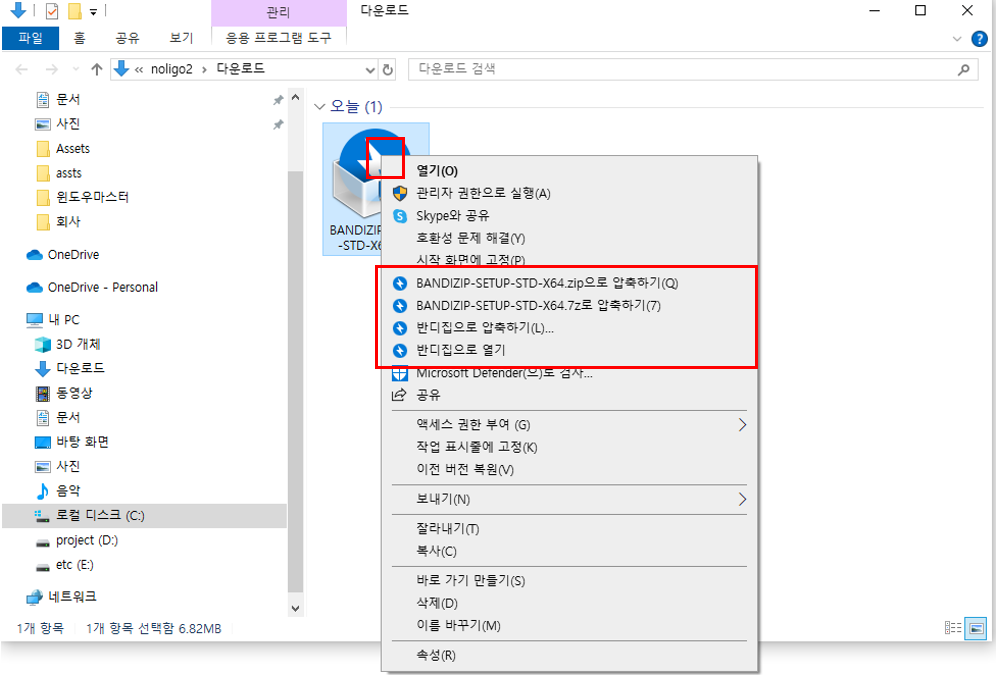This screenshot has height=677, width=1002.
Task: Collapse the 오늘 (1) group
Action: (x=320, y=107)
